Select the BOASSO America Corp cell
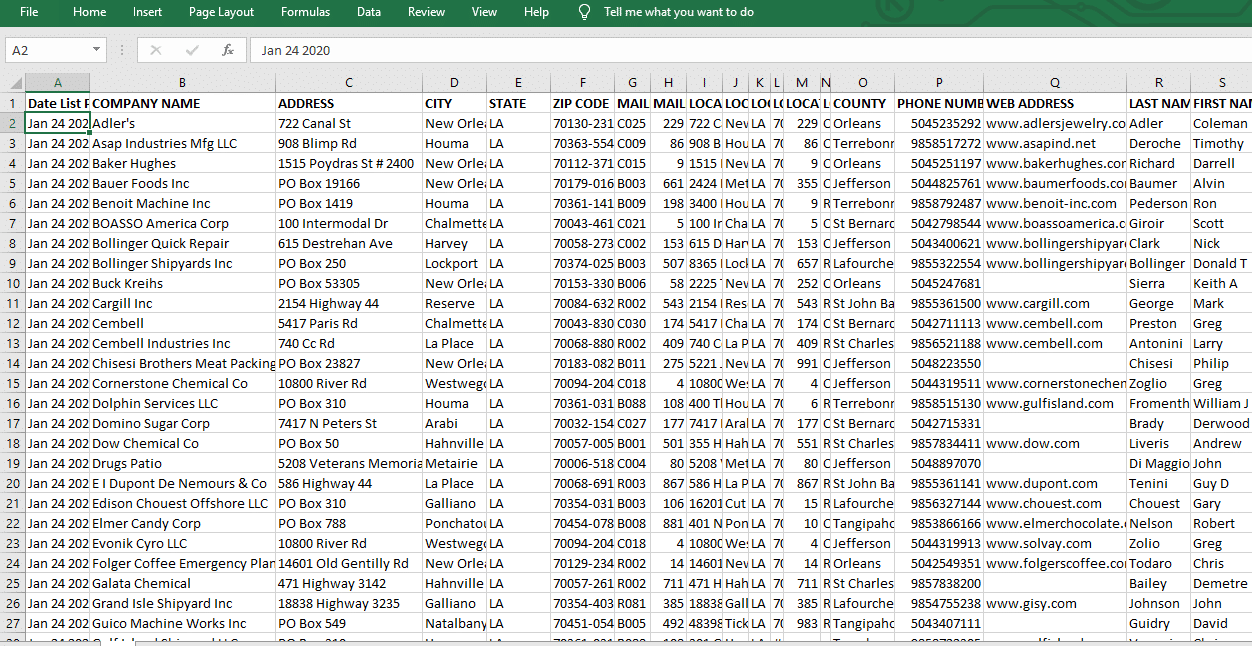The image size is (1252, 646). pyautogui.click(x=182, y=223)
